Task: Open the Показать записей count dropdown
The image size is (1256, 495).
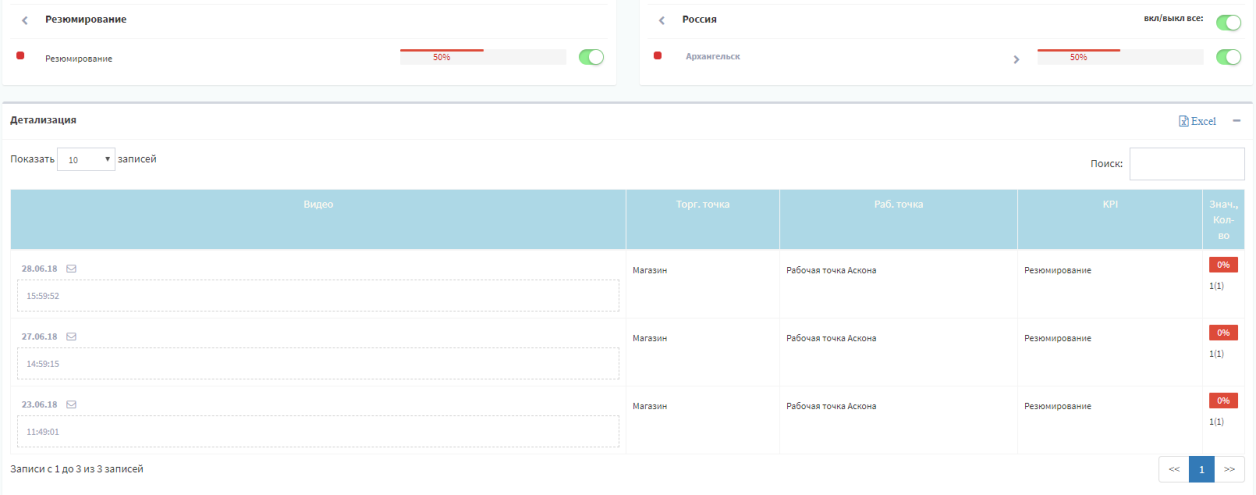Action: coord(86,159)
